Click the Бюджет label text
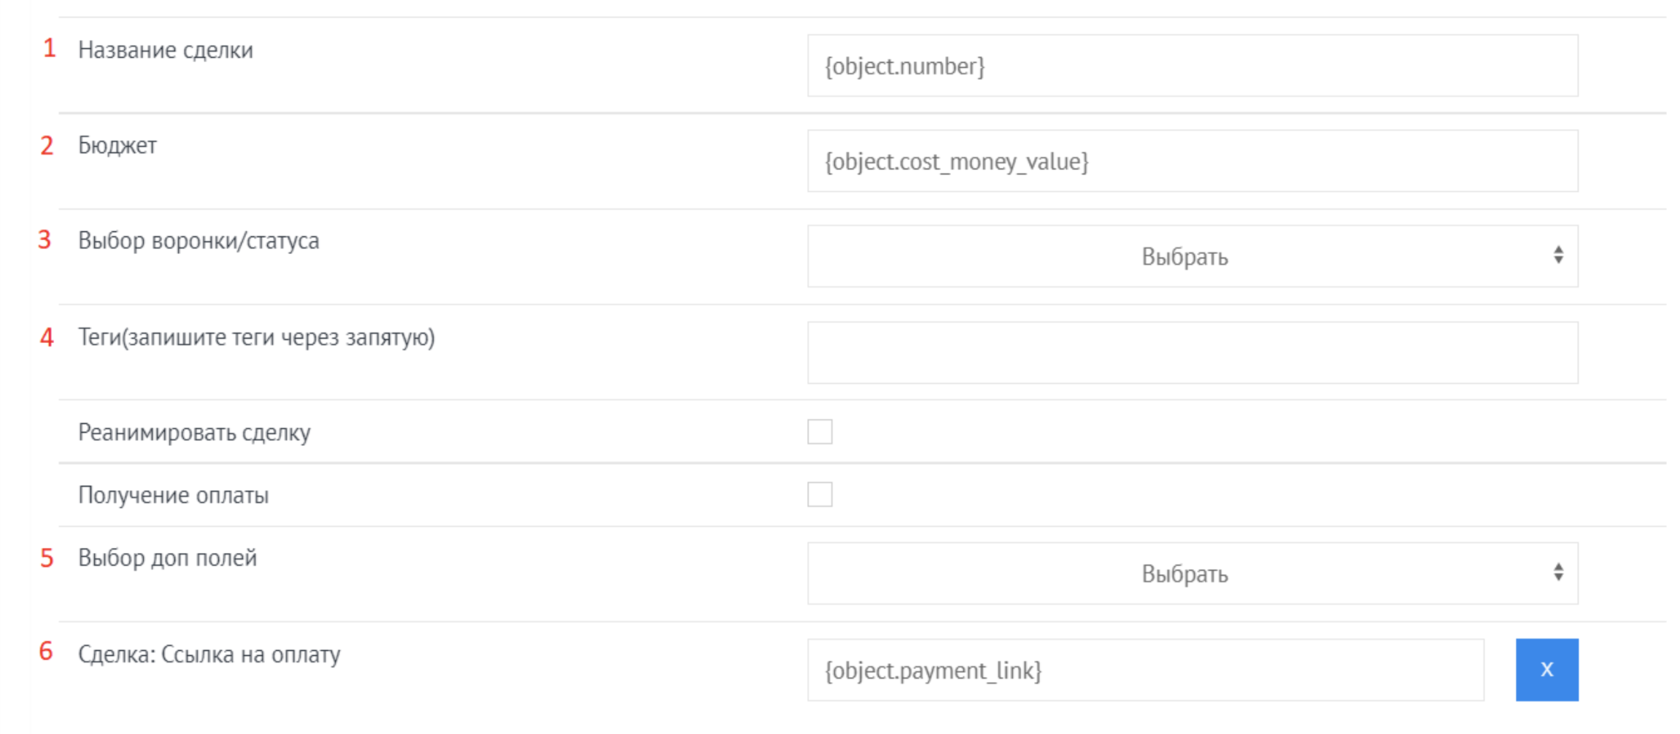1680x734 pixels. [118, 146]
